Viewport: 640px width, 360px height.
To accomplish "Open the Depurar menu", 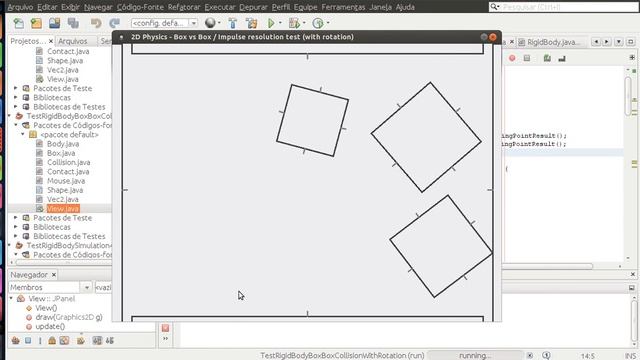I will pos(253,7).
